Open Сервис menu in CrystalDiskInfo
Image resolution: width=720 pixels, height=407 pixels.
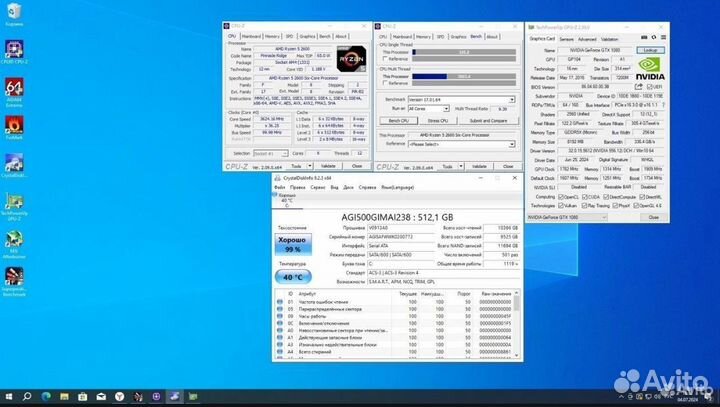pyautogui.click(x=317, y=187)
